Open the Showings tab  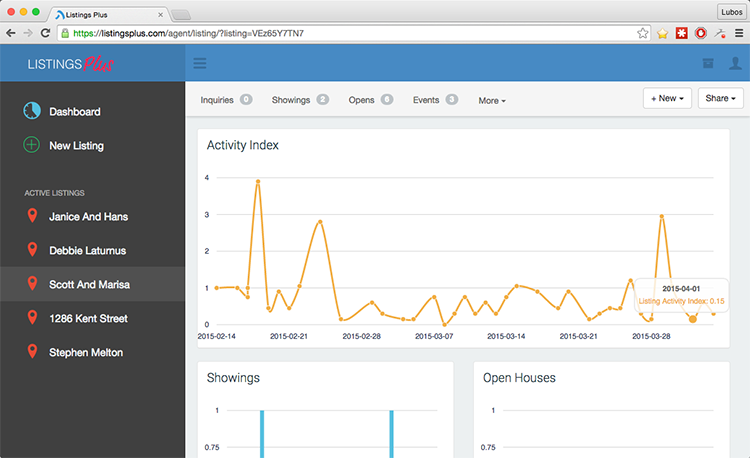(x=300, y=100)
